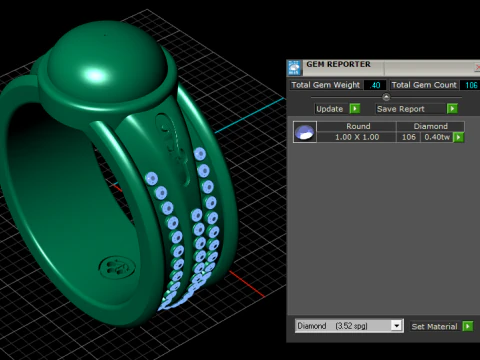Click the GEM REPORTER title bar
The image size is (480, 360).
coord(383,68)
